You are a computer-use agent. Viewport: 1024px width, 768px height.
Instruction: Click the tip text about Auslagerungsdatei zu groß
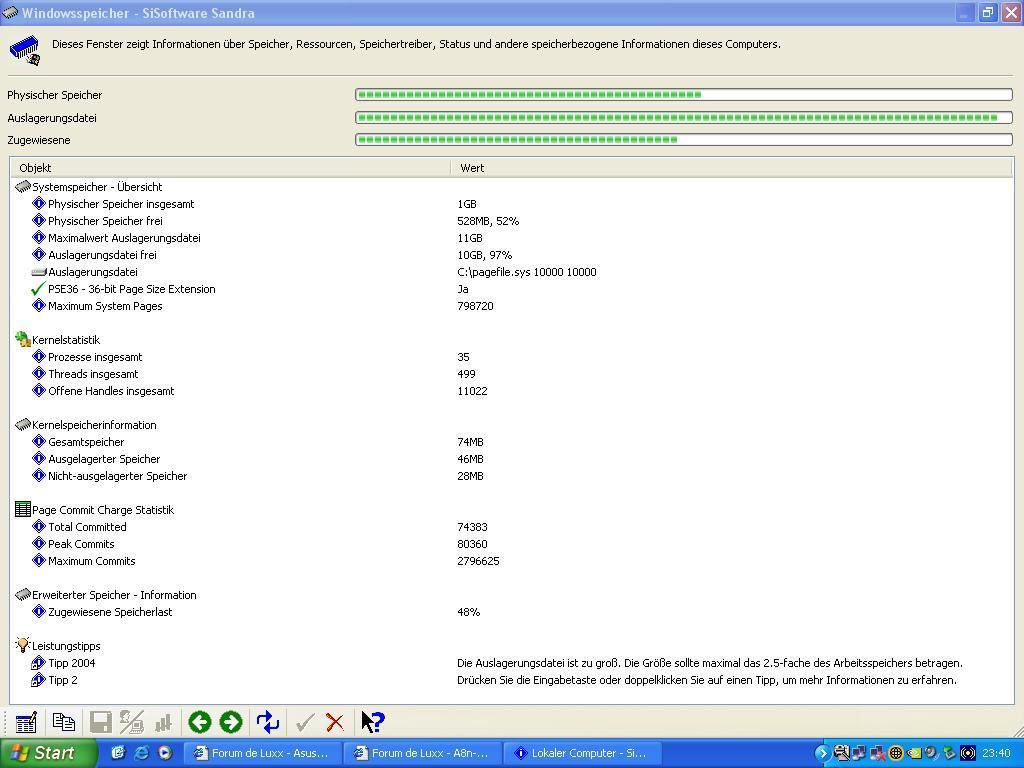pos(710,663)
